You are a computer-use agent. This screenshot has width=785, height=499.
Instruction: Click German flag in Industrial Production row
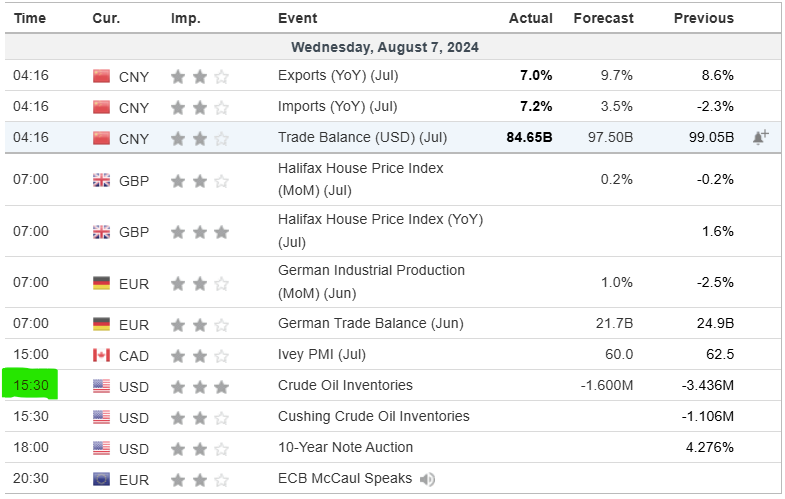(x=101, y=283)
